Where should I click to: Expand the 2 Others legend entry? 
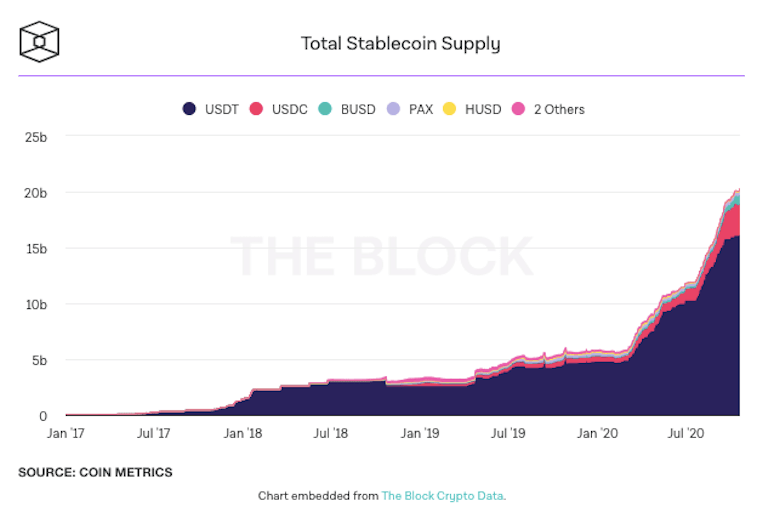pyautogui.click(x=559, y=109)
